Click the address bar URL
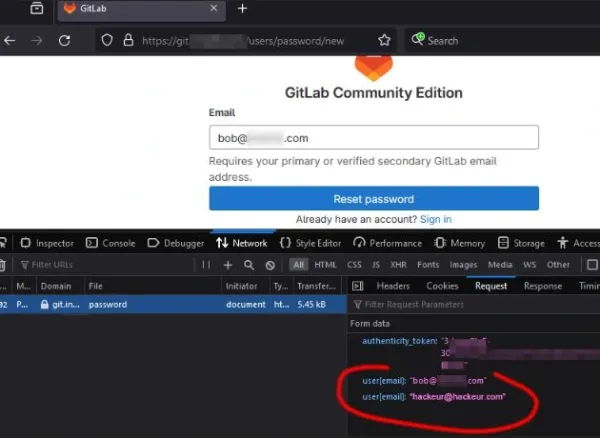This screenshot has width=600, height=438. pyautogui.click(x=243, y=41)
